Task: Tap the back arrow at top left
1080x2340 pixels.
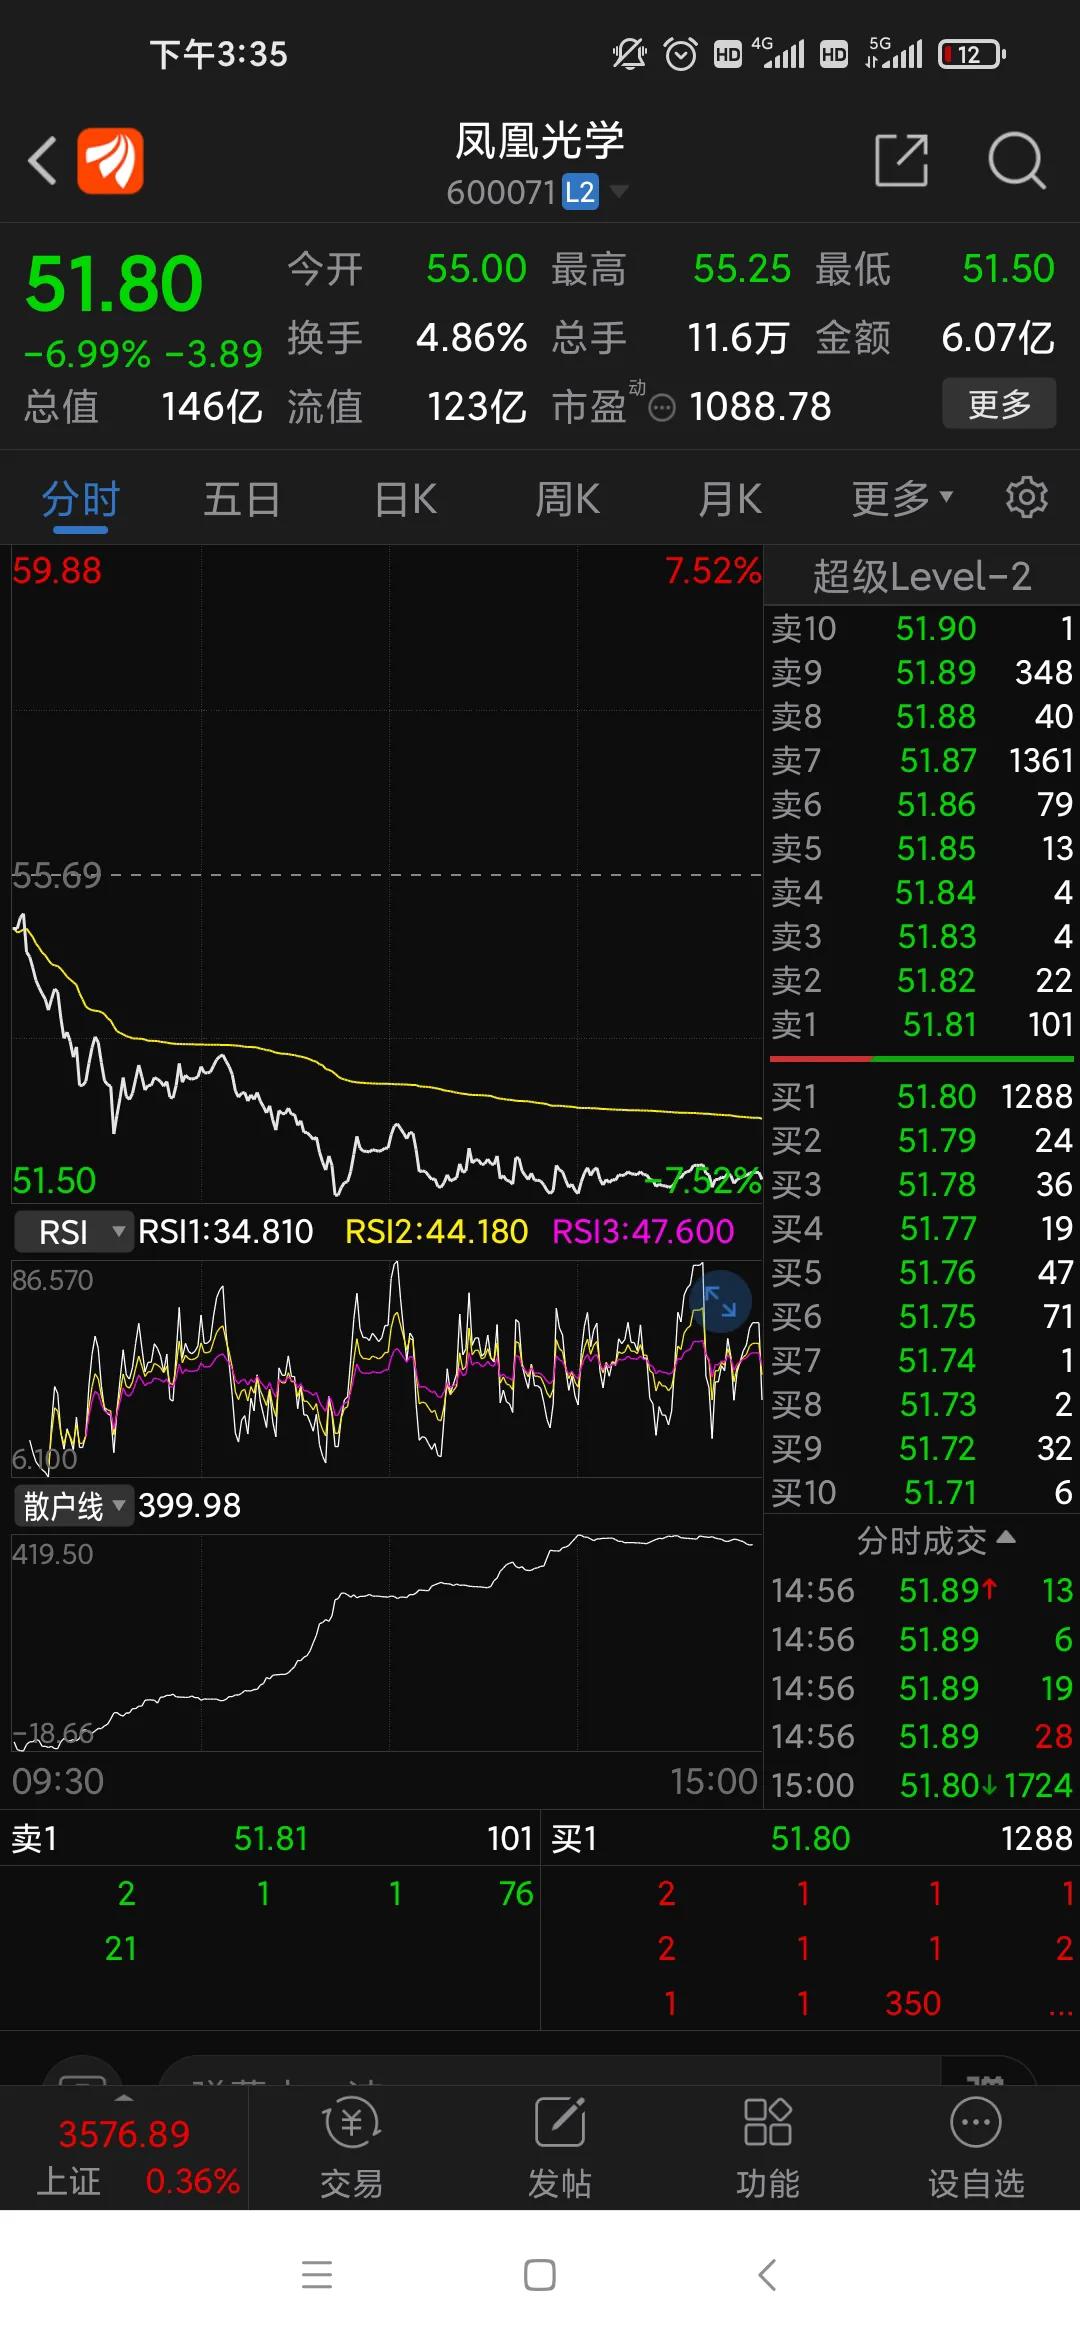Action: pos(42,160)
